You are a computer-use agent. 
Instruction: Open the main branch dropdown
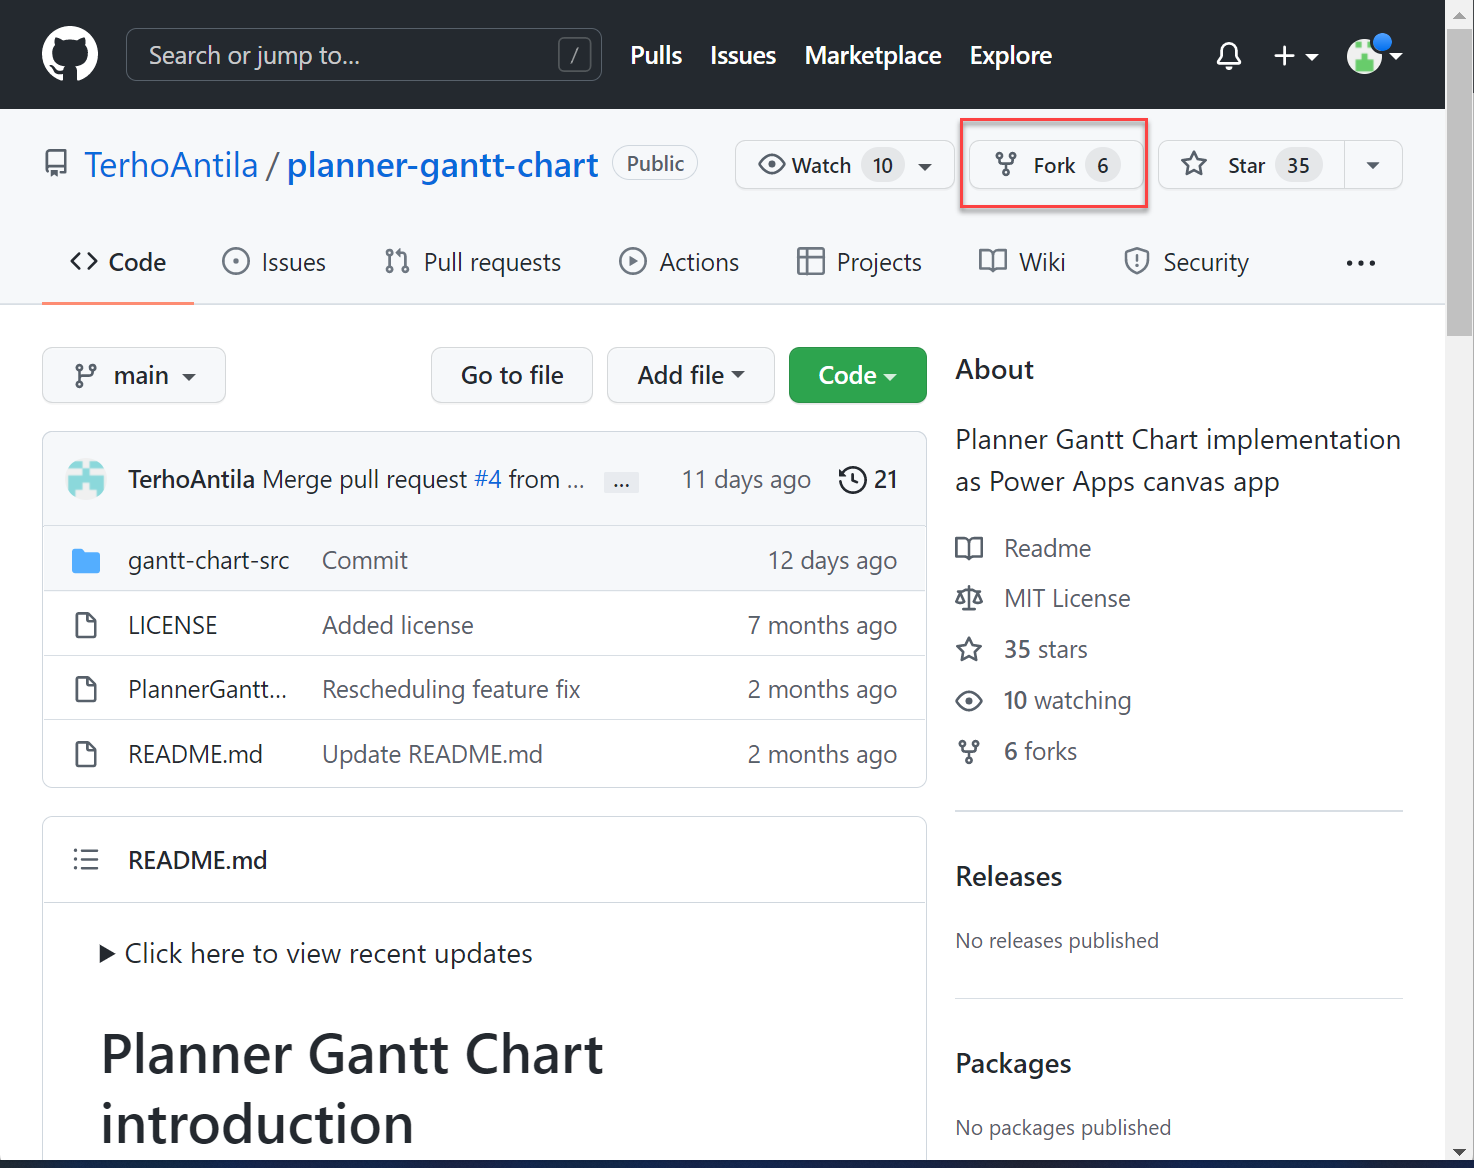[134, 376]
